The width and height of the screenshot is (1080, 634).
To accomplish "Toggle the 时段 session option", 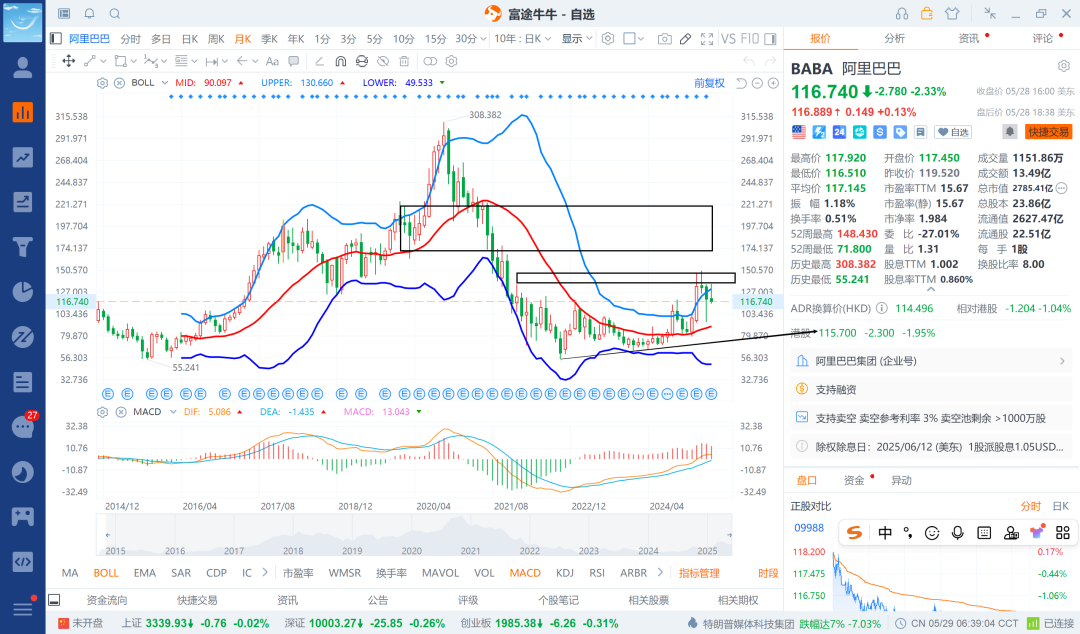I will (x=768, y=573).
